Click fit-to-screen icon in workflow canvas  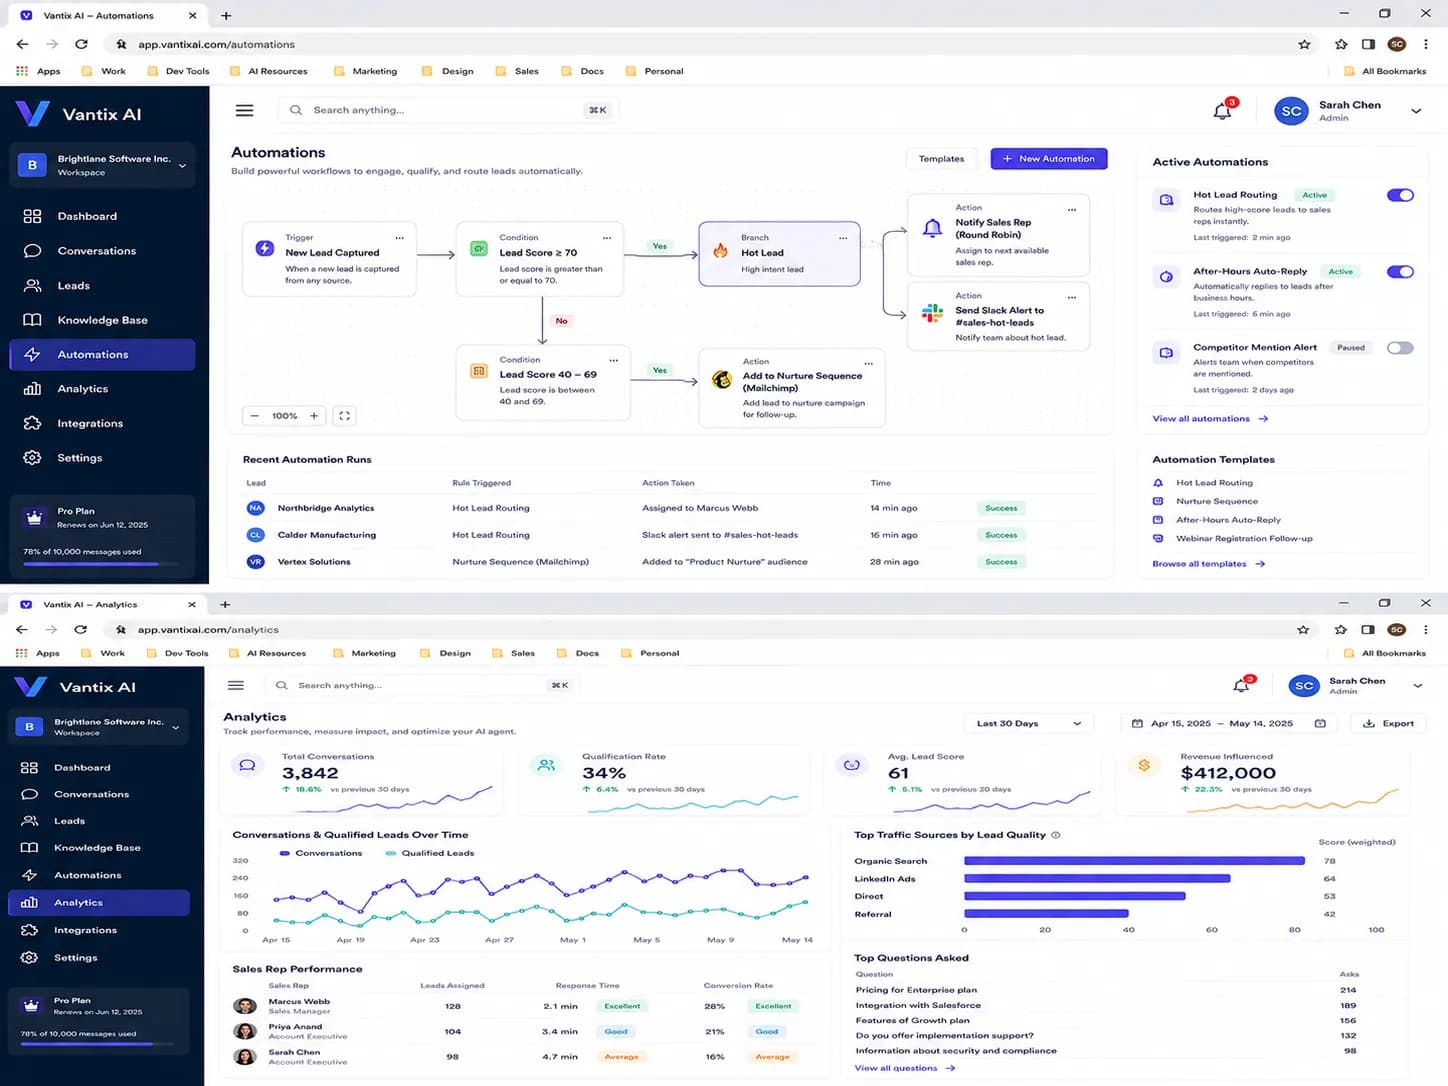(344, 416)
